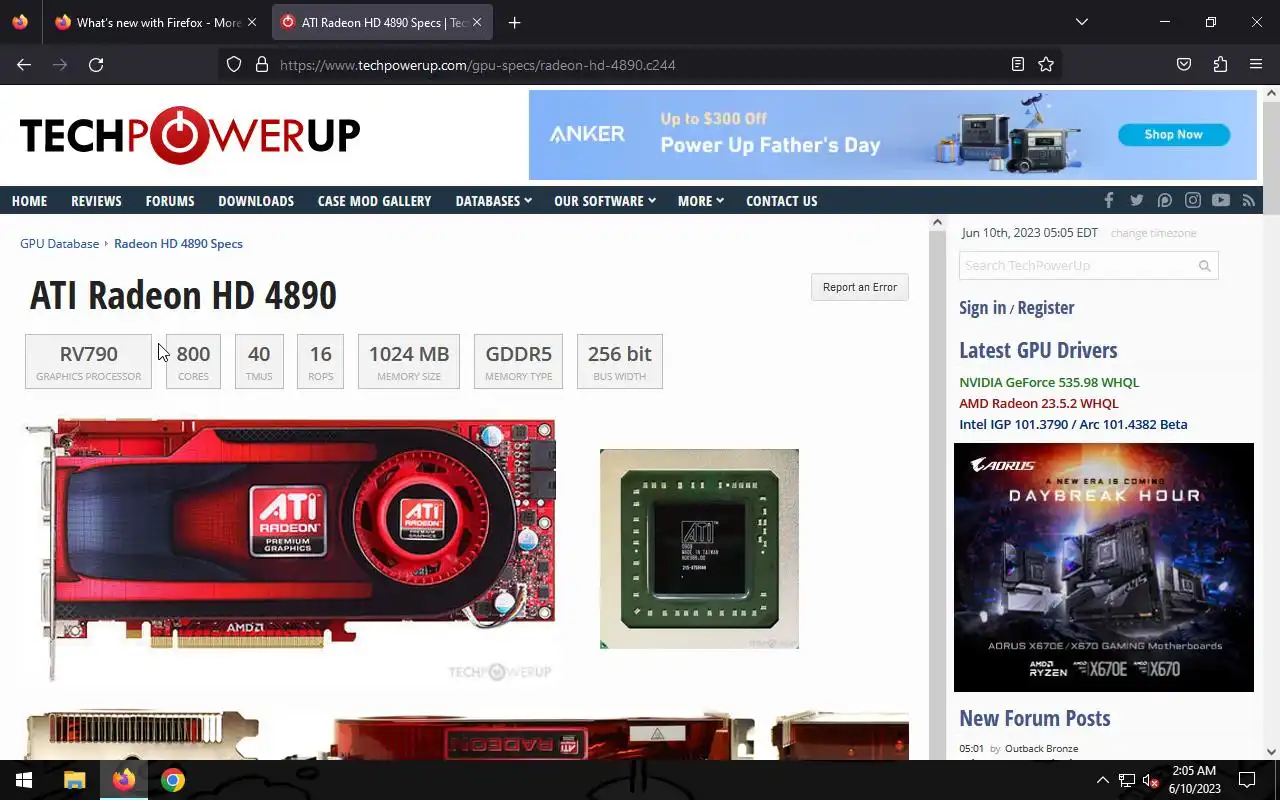The image size is (1280, 800).
Task: Click the 800 cores box
Action: coord(193,361)
